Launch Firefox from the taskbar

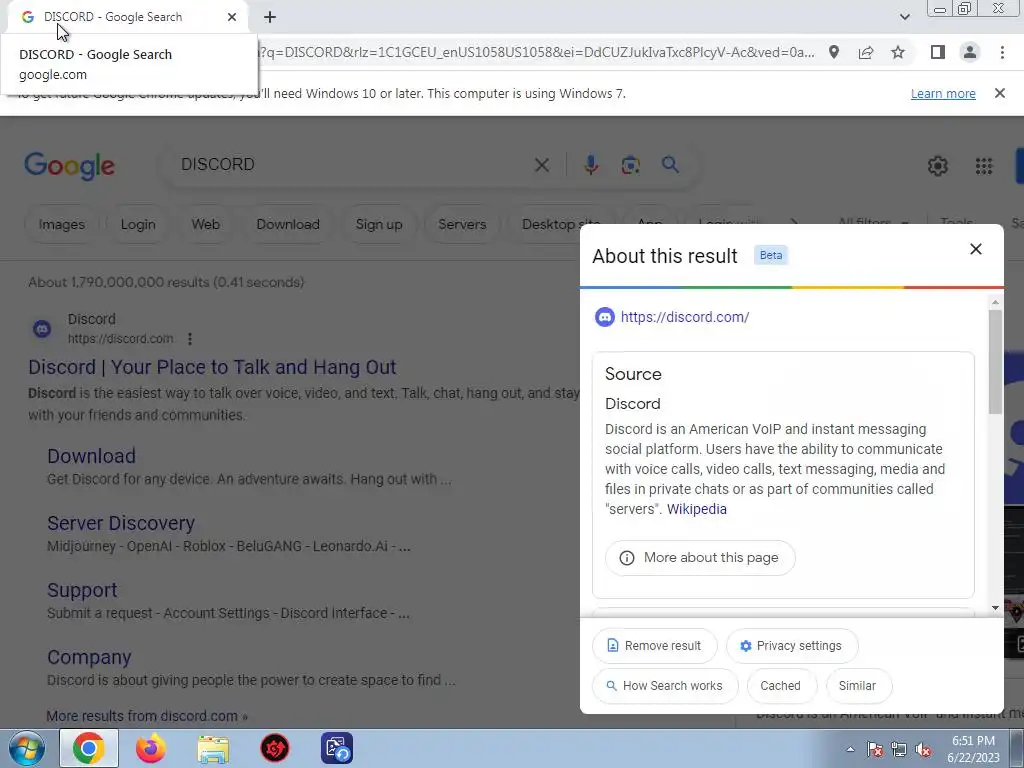pos(151,748)
